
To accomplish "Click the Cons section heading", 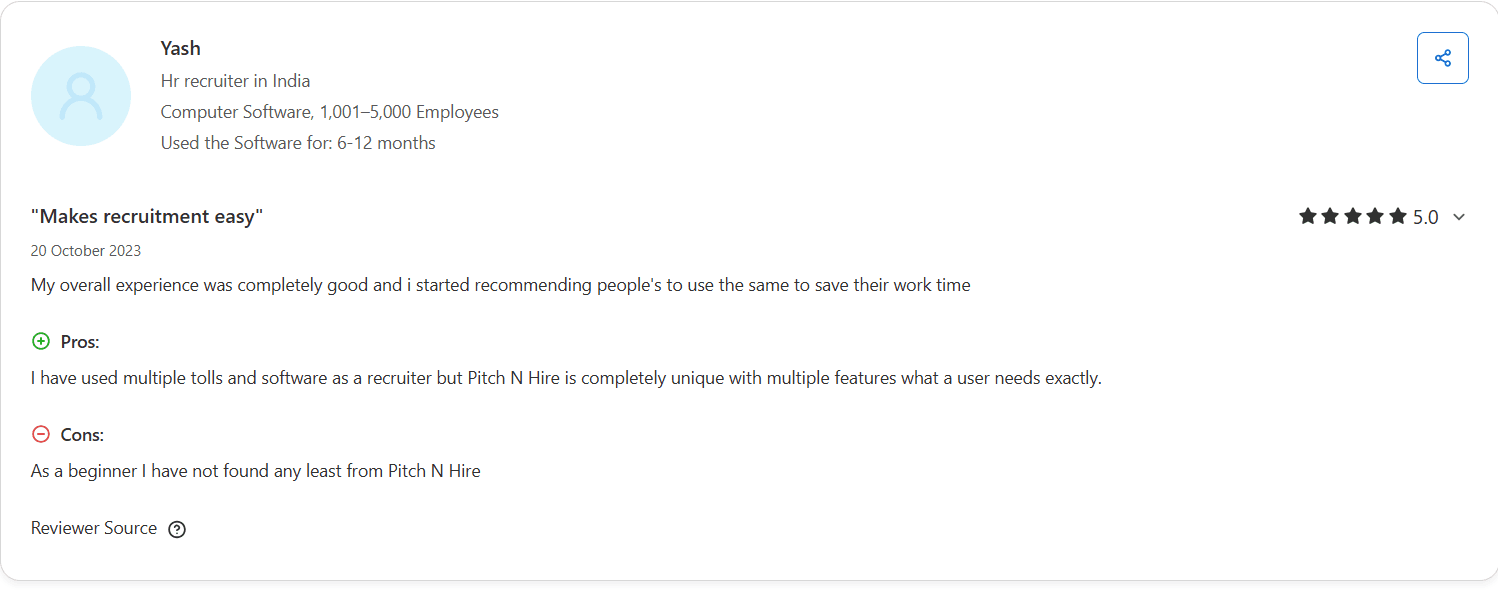I will pos(82,434).
